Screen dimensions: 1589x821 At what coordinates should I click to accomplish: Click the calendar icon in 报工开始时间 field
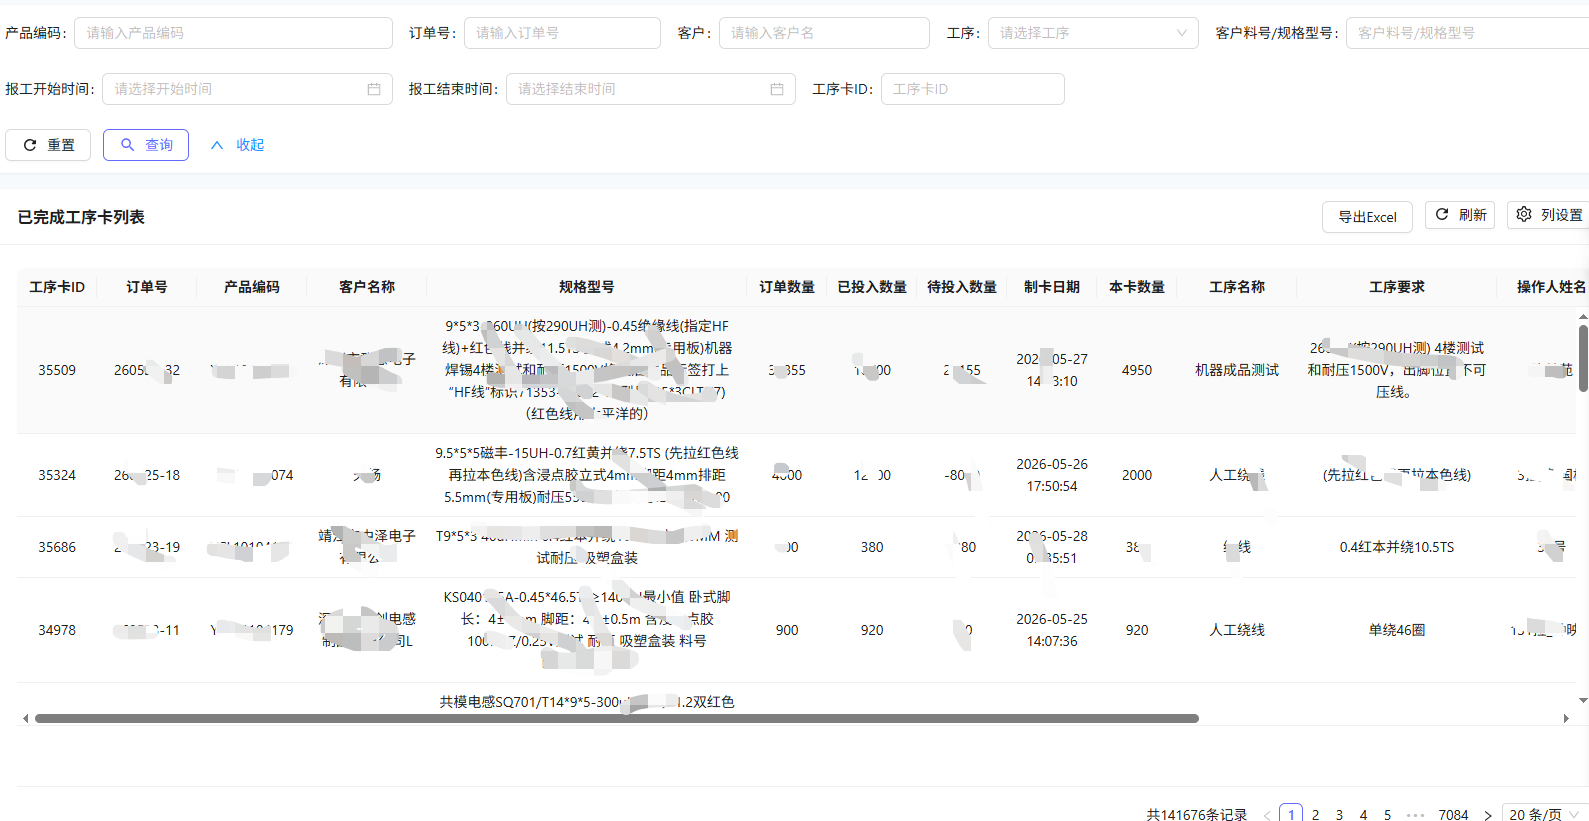pos(374,89)
